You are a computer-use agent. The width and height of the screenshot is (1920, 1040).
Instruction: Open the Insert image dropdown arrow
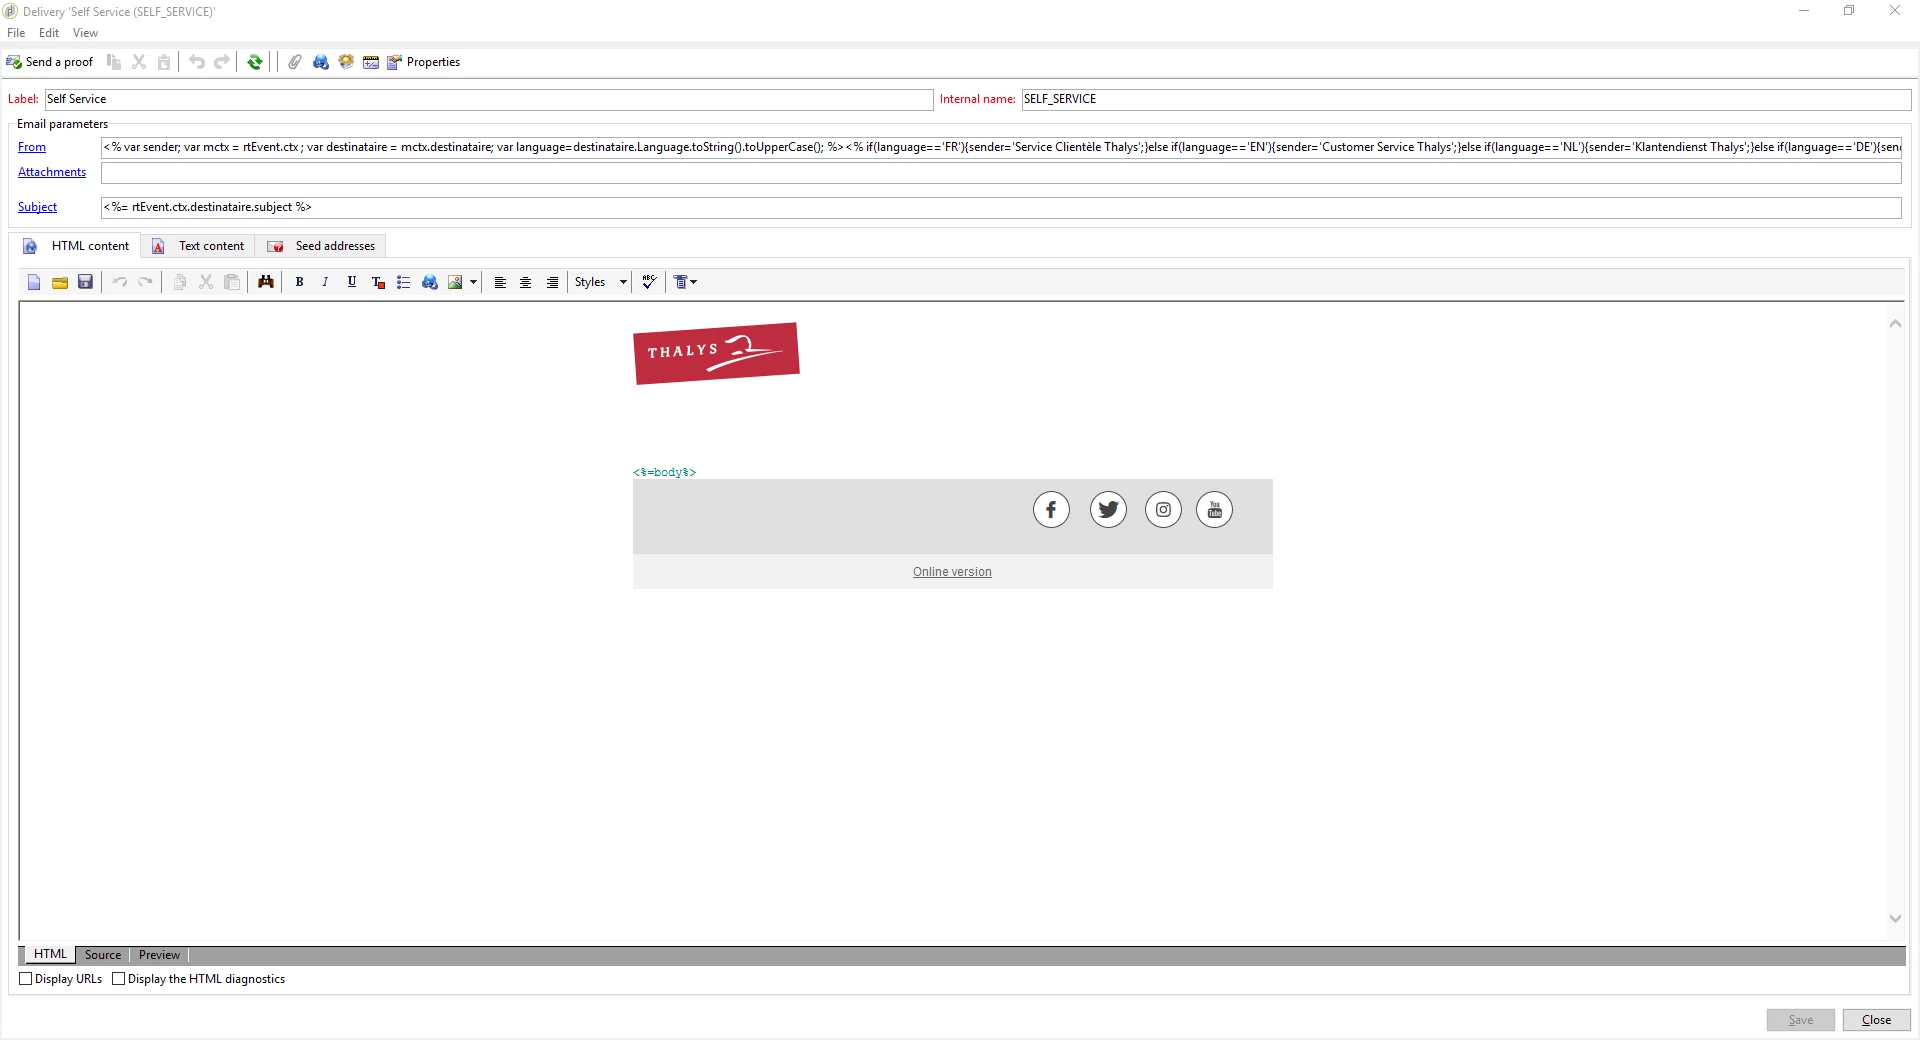473,282
